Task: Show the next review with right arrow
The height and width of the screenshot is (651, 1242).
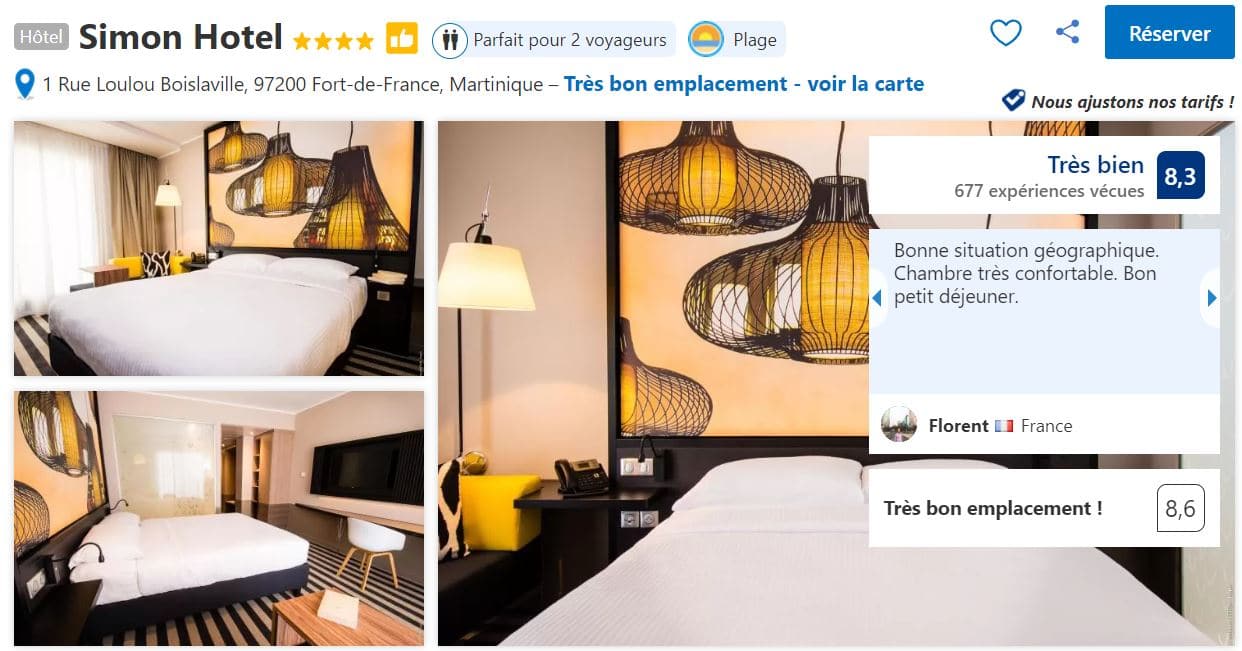Action: point(1212,298)
